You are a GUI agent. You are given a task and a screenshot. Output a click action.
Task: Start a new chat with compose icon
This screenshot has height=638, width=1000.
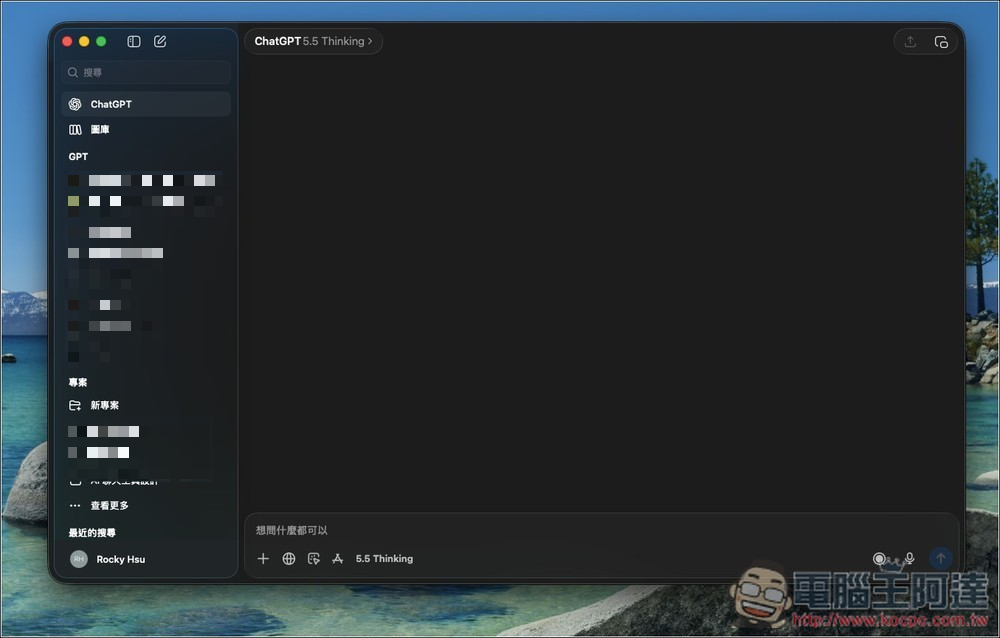(160, 41)
